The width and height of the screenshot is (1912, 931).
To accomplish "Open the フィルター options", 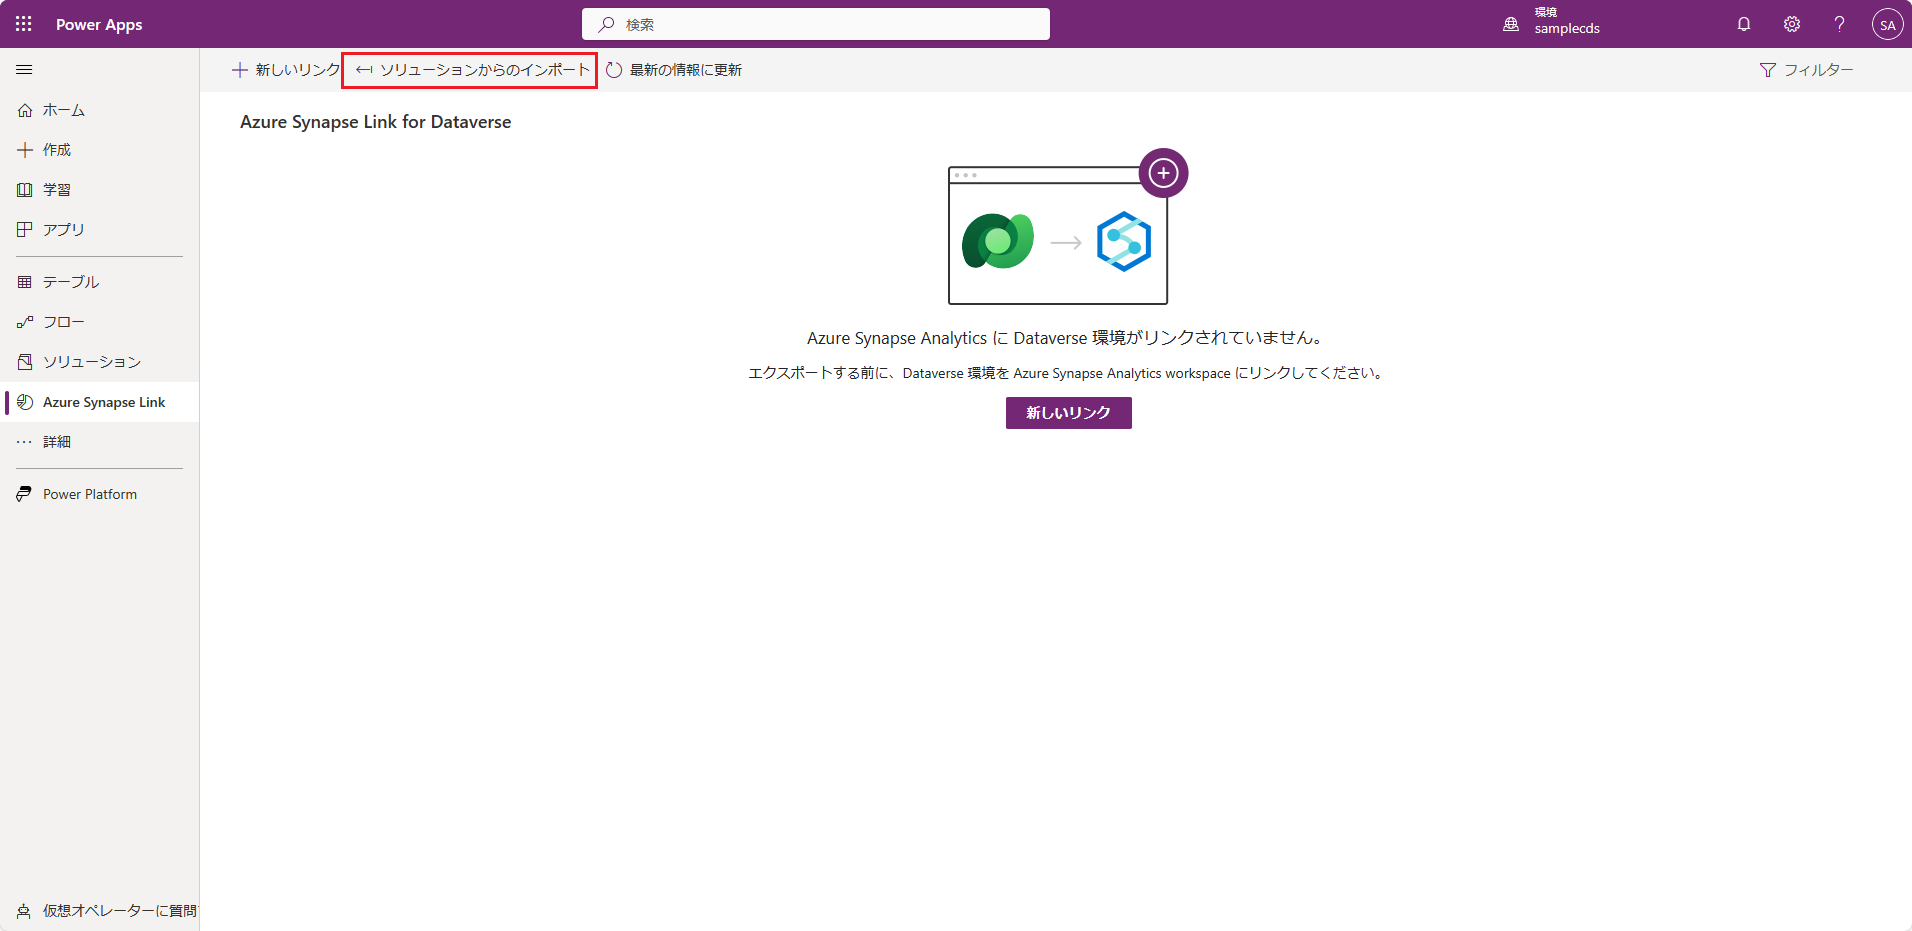I will coord(1806,69).
